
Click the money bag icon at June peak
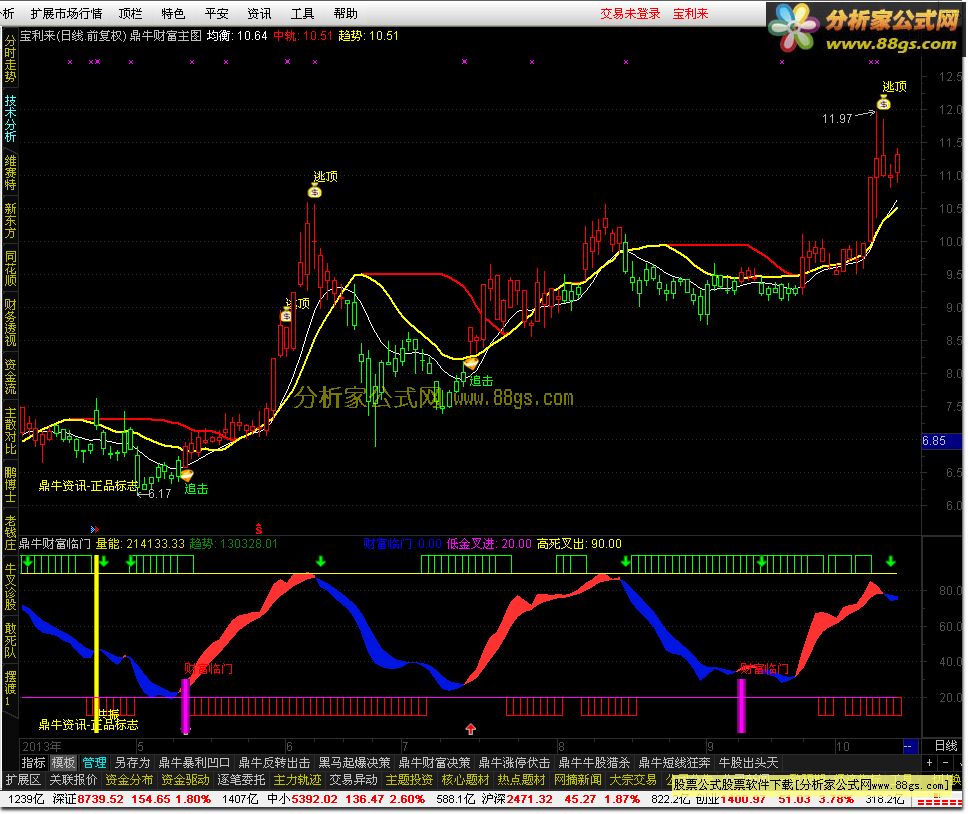point(314,192)
